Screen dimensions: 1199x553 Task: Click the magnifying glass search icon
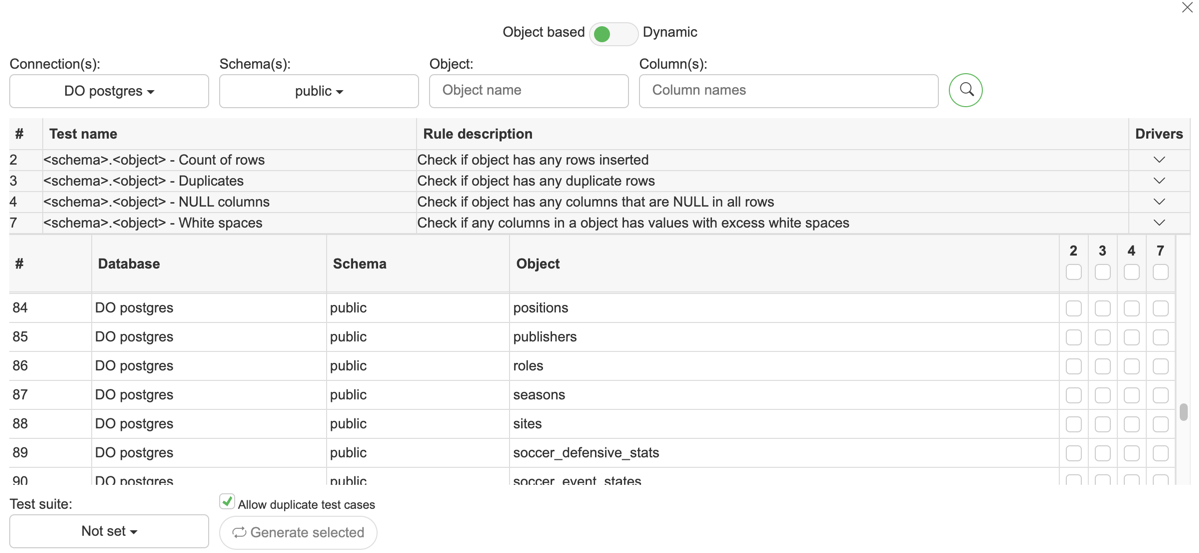pos(965,90)
